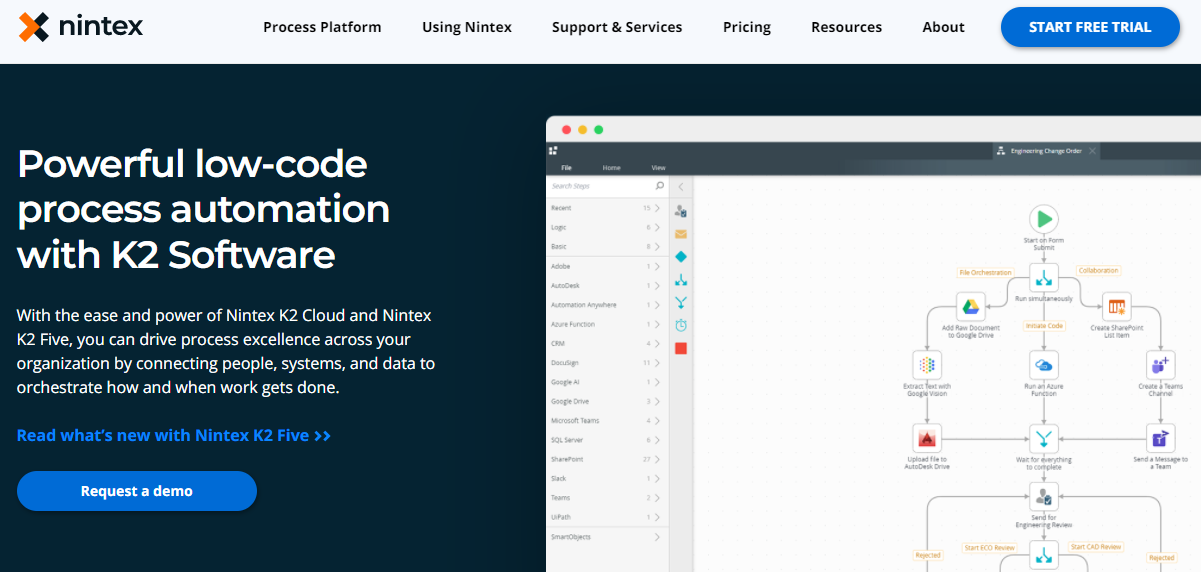Close the Engineering Change Order tab
Image resolution: width=1201 pixels, height=572 pixels.
(1092, 151)
